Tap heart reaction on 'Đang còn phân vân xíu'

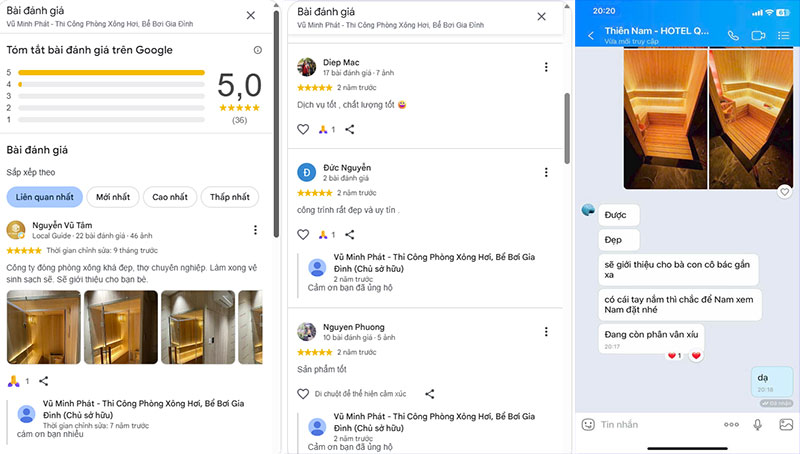[x=696, y=356]
